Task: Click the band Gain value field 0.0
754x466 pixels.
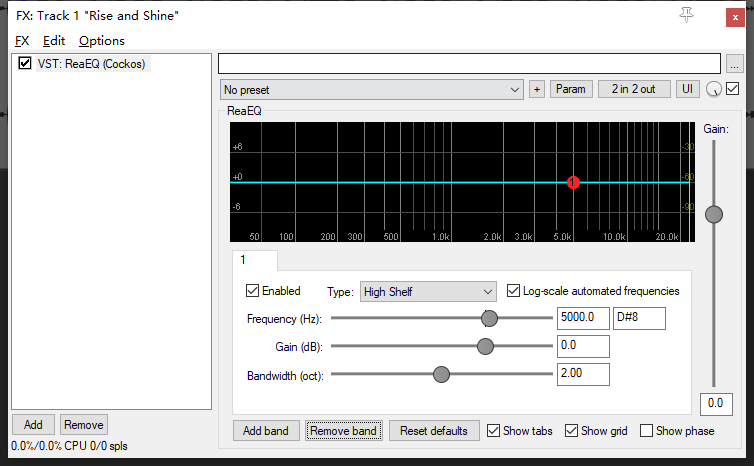Action: tap(583, 346)
